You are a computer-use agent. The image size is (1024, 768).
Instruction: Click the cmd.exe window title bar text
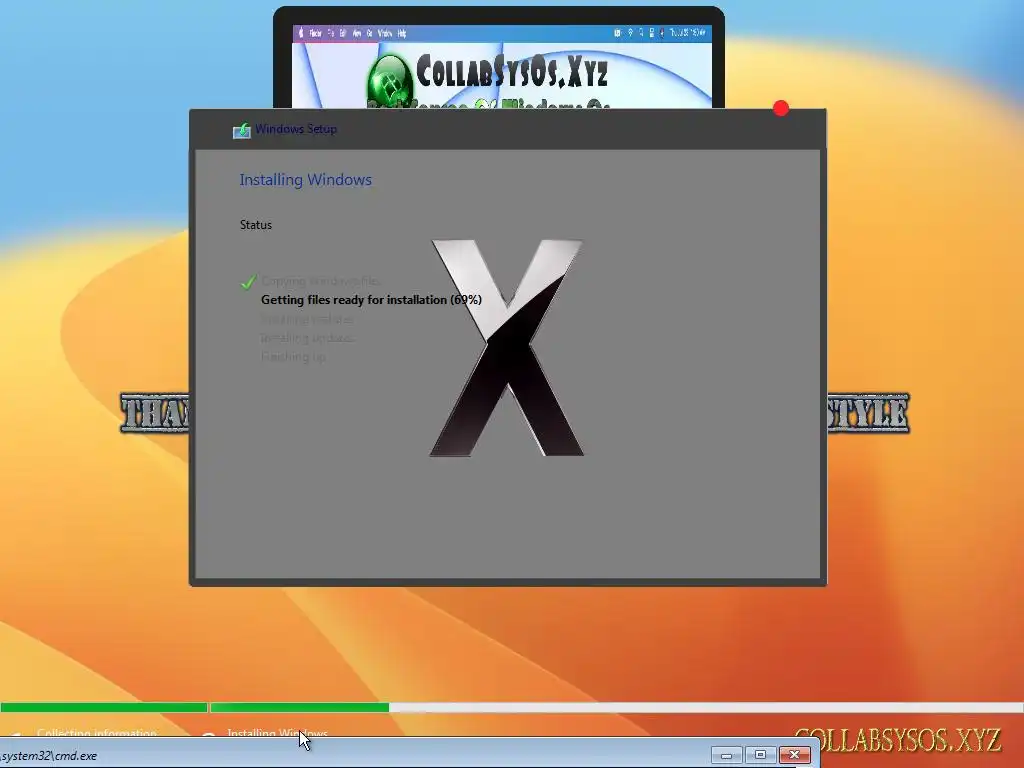(49, 756)
